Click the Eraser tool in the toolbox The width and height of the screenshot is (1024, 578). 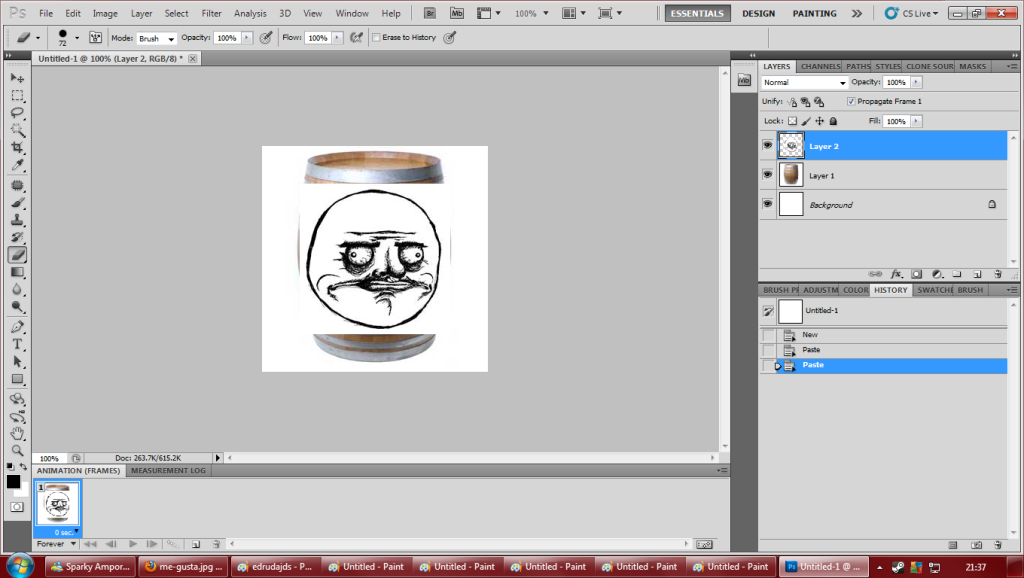(17, 255)
